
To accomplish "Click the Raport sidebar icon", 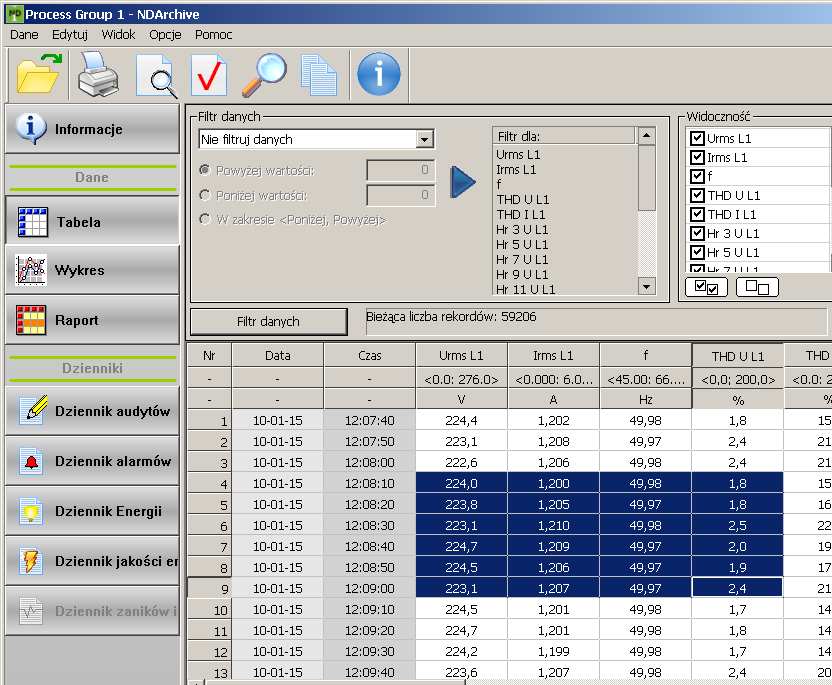I will pos(31,320).
